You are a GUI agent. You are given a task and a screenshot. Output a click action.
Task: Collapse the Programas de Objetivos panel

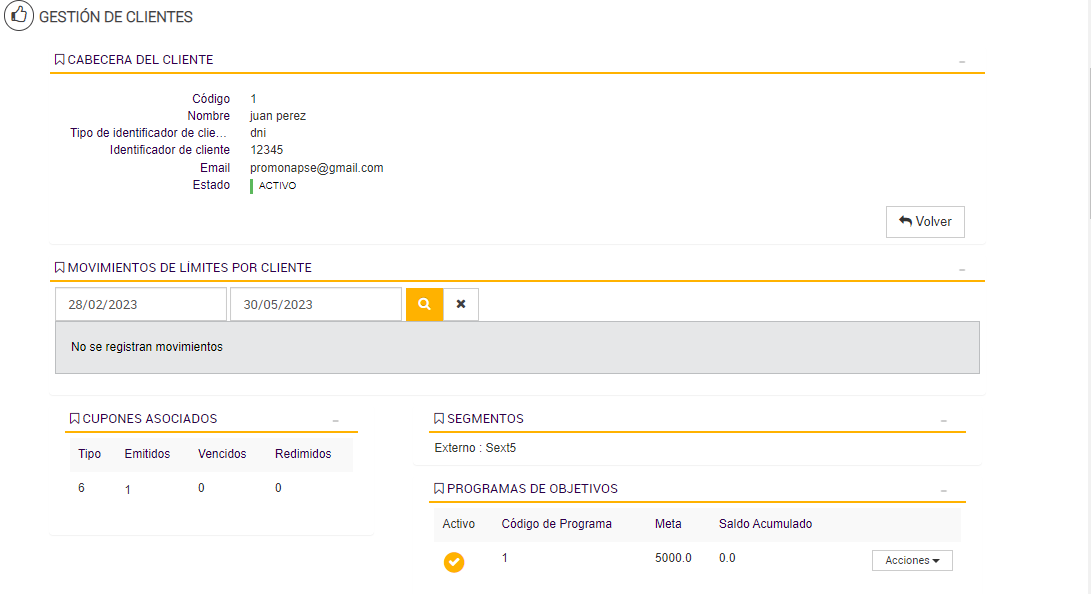943,491
